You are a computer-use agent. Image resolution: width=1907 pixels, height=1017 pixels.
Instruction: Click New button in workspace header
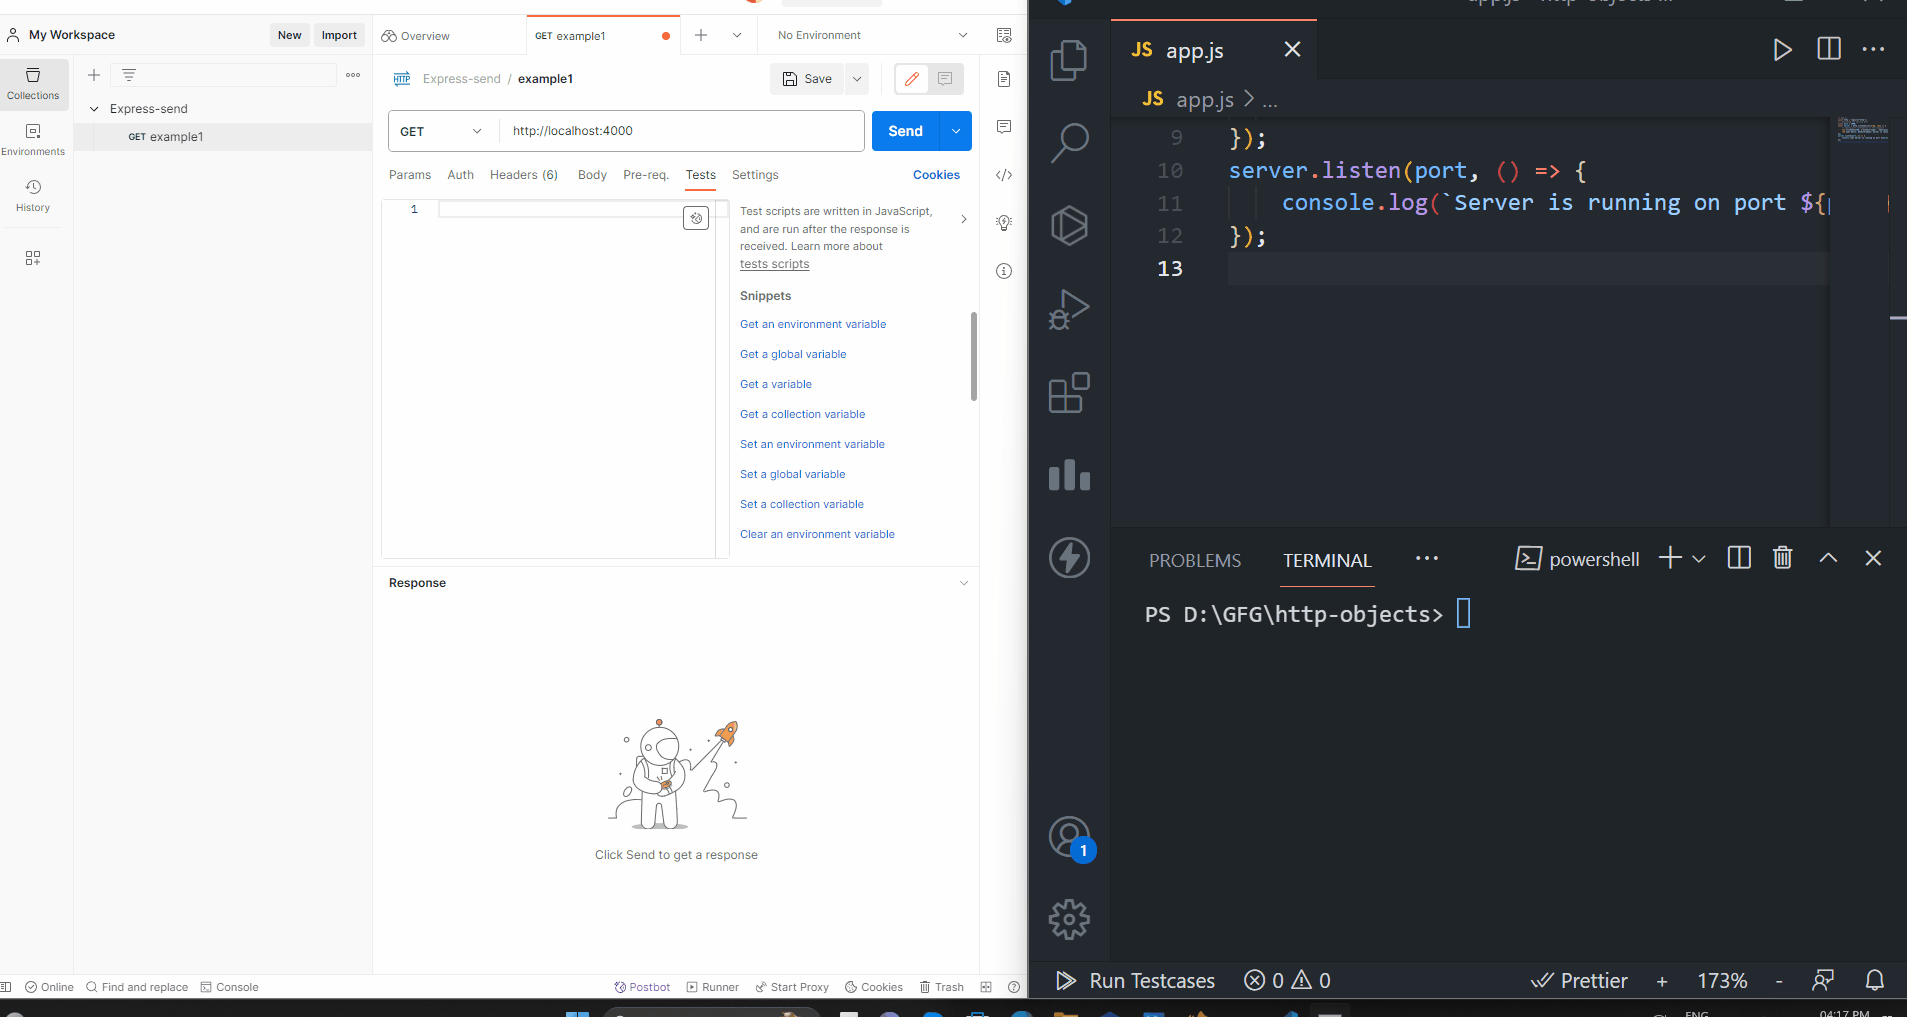(290, 35)
